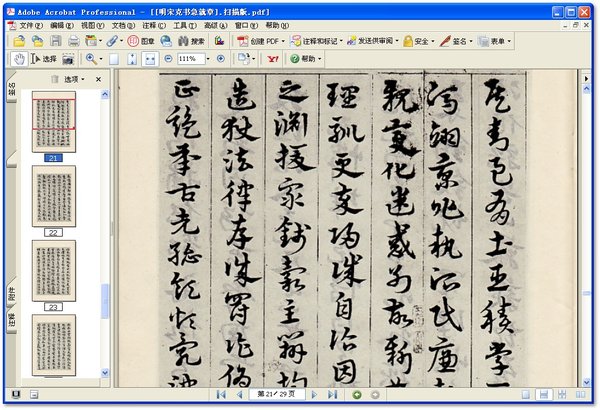The height and width of the screenshot is (410, 600).
Task: Set Fit Page view
Action: coord(132,59)
